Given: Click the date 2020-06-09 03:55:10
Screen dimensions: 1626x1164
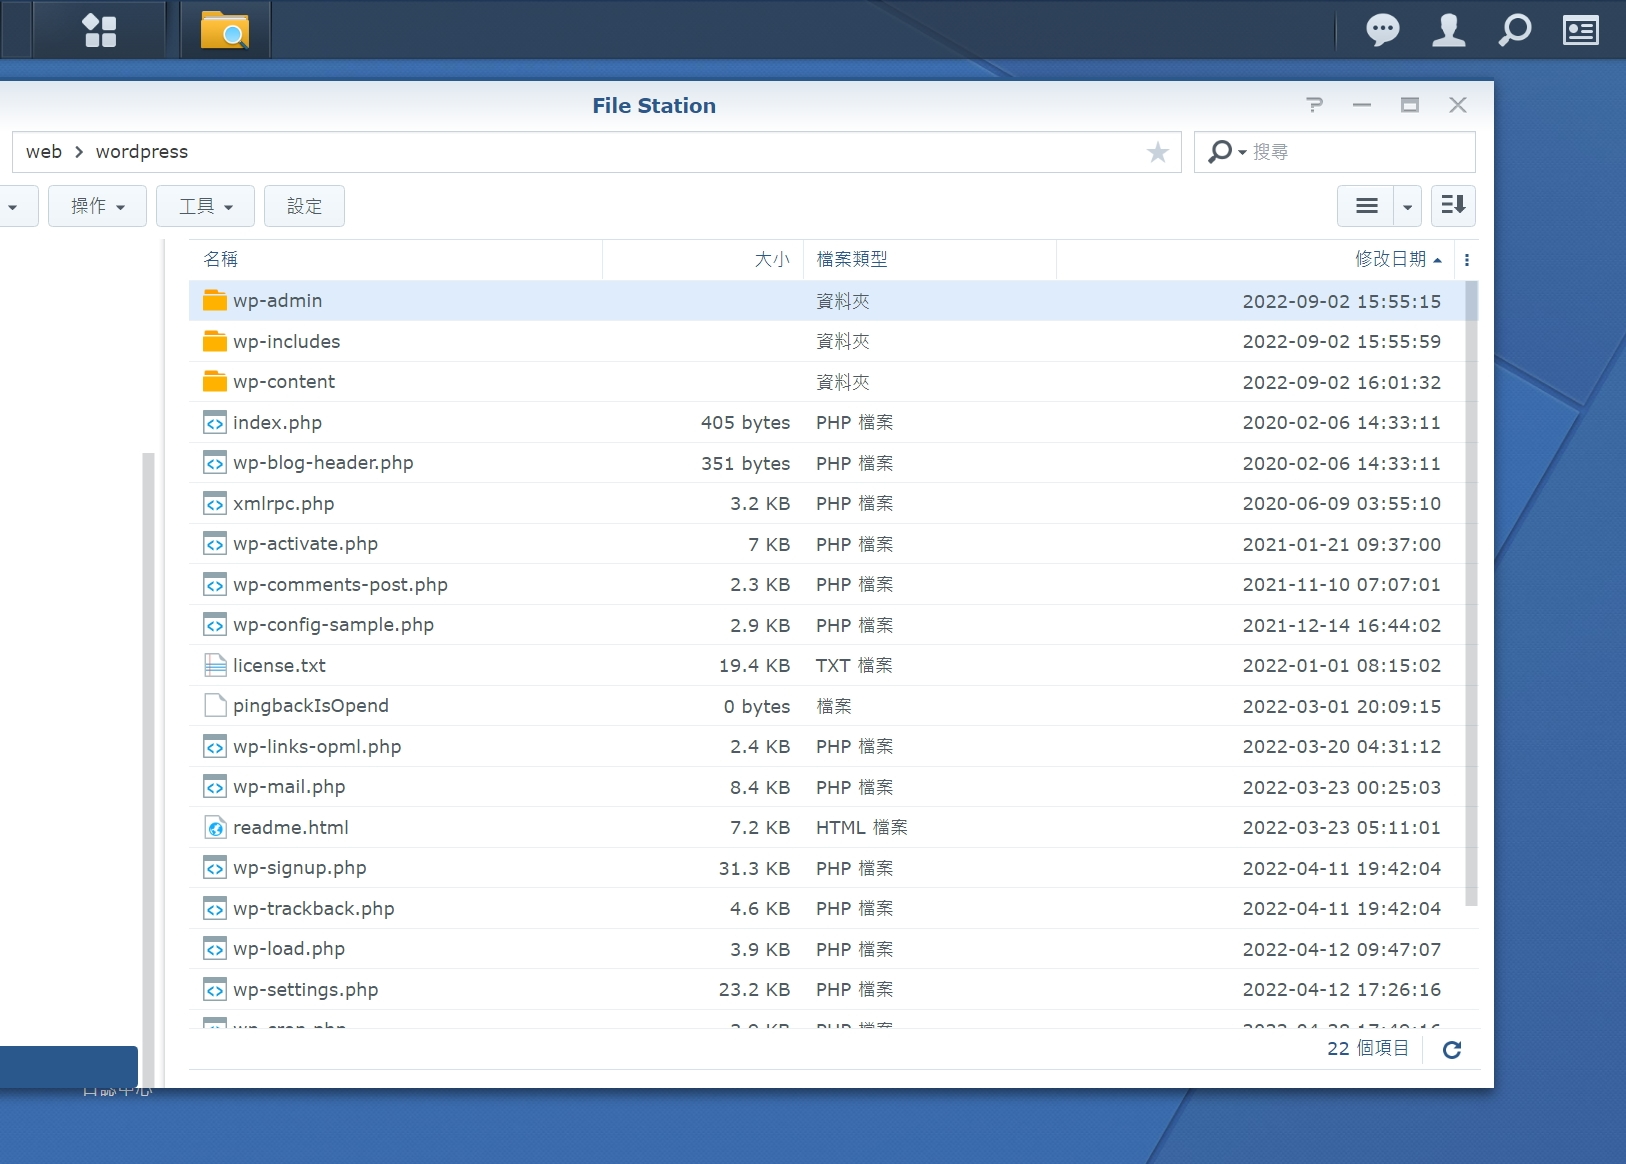Looking at the screenshot, I should [1342, 503].
